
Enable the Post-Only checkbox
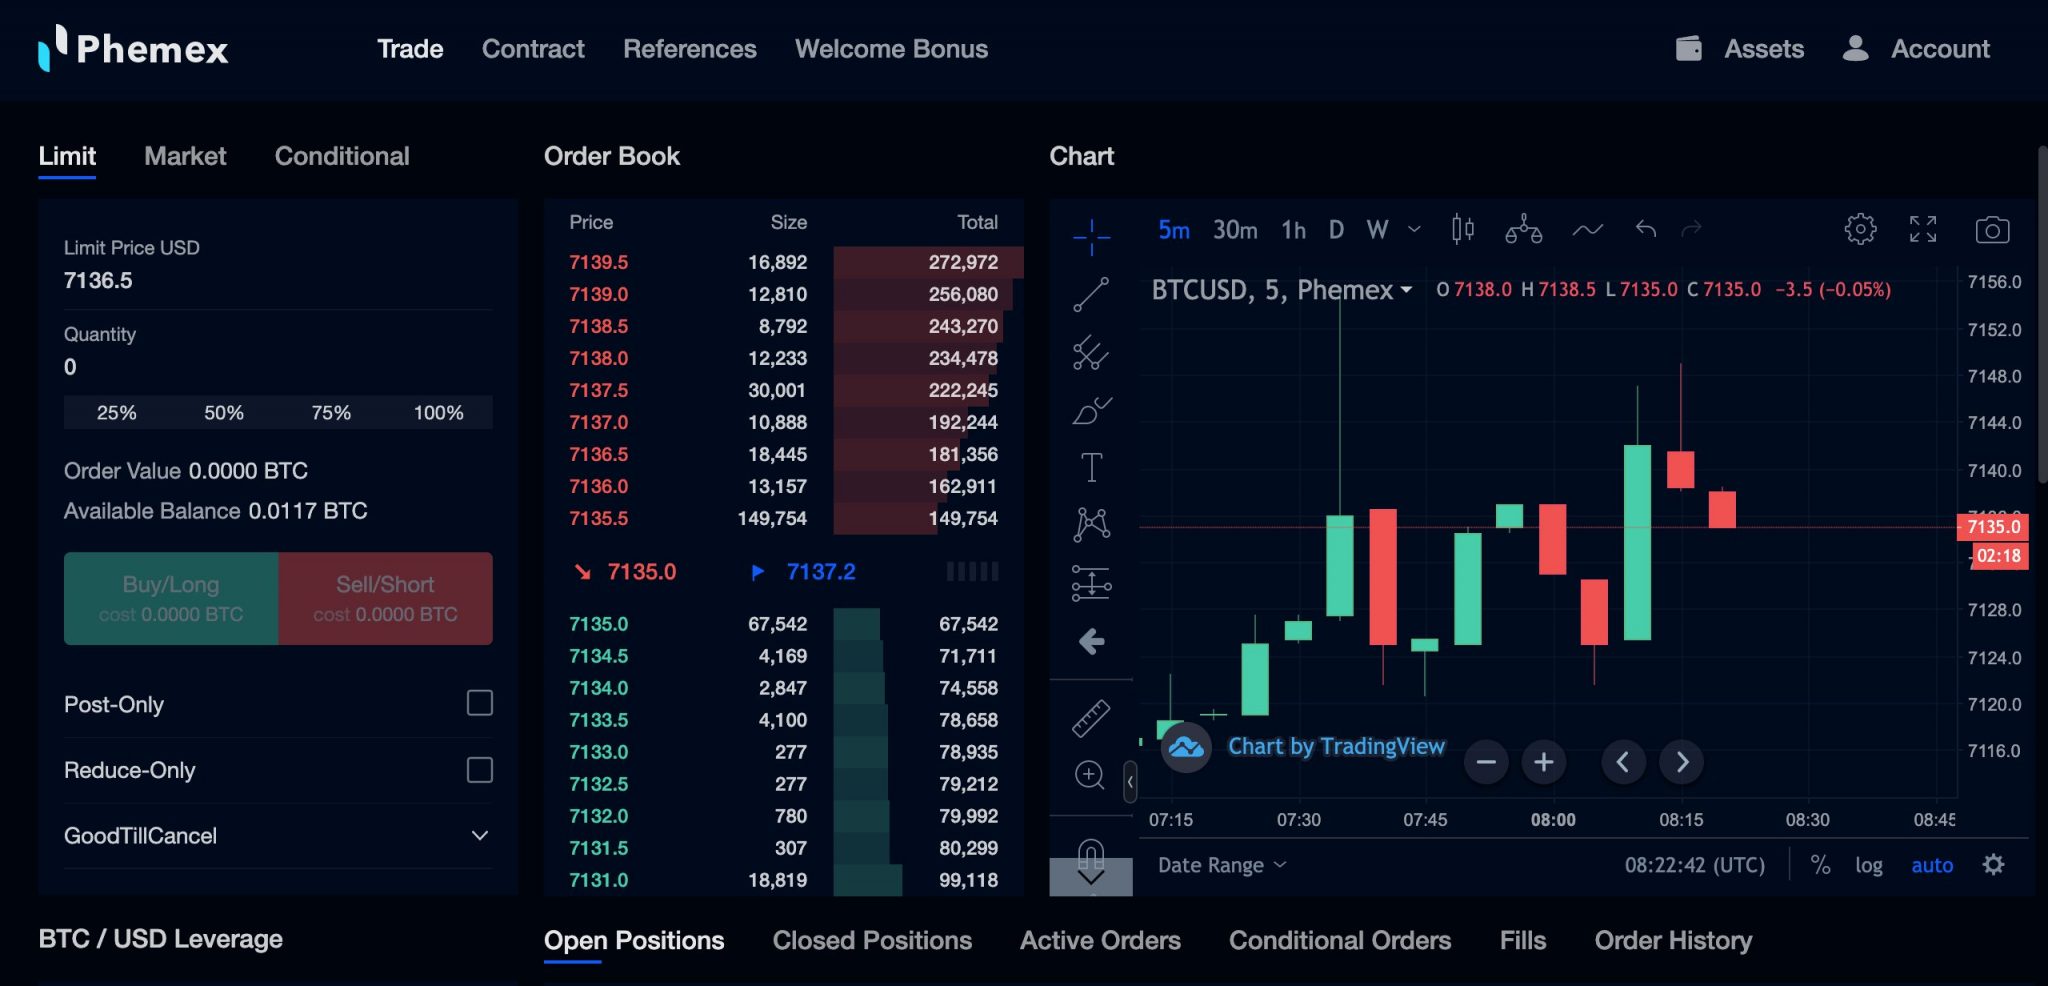click(x=481, y=703)
